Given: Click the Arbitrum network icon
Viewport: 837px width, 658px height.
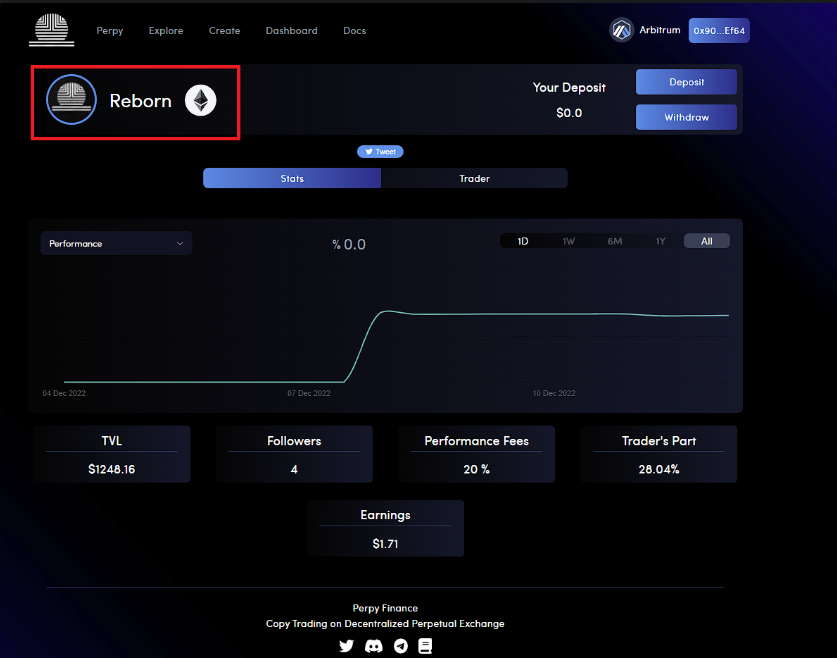Looking at the screenshot, I should [x=622, y=30].
